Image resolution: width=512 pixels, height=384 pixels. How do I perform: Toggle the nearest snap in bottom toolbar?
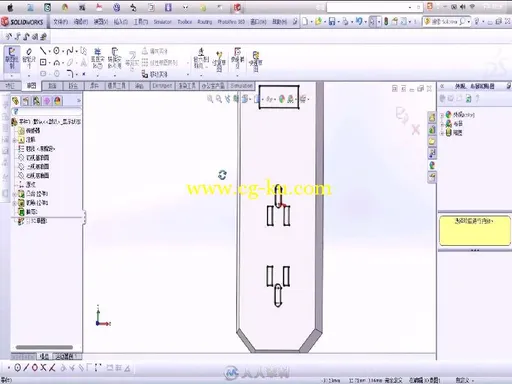point(52,368)
